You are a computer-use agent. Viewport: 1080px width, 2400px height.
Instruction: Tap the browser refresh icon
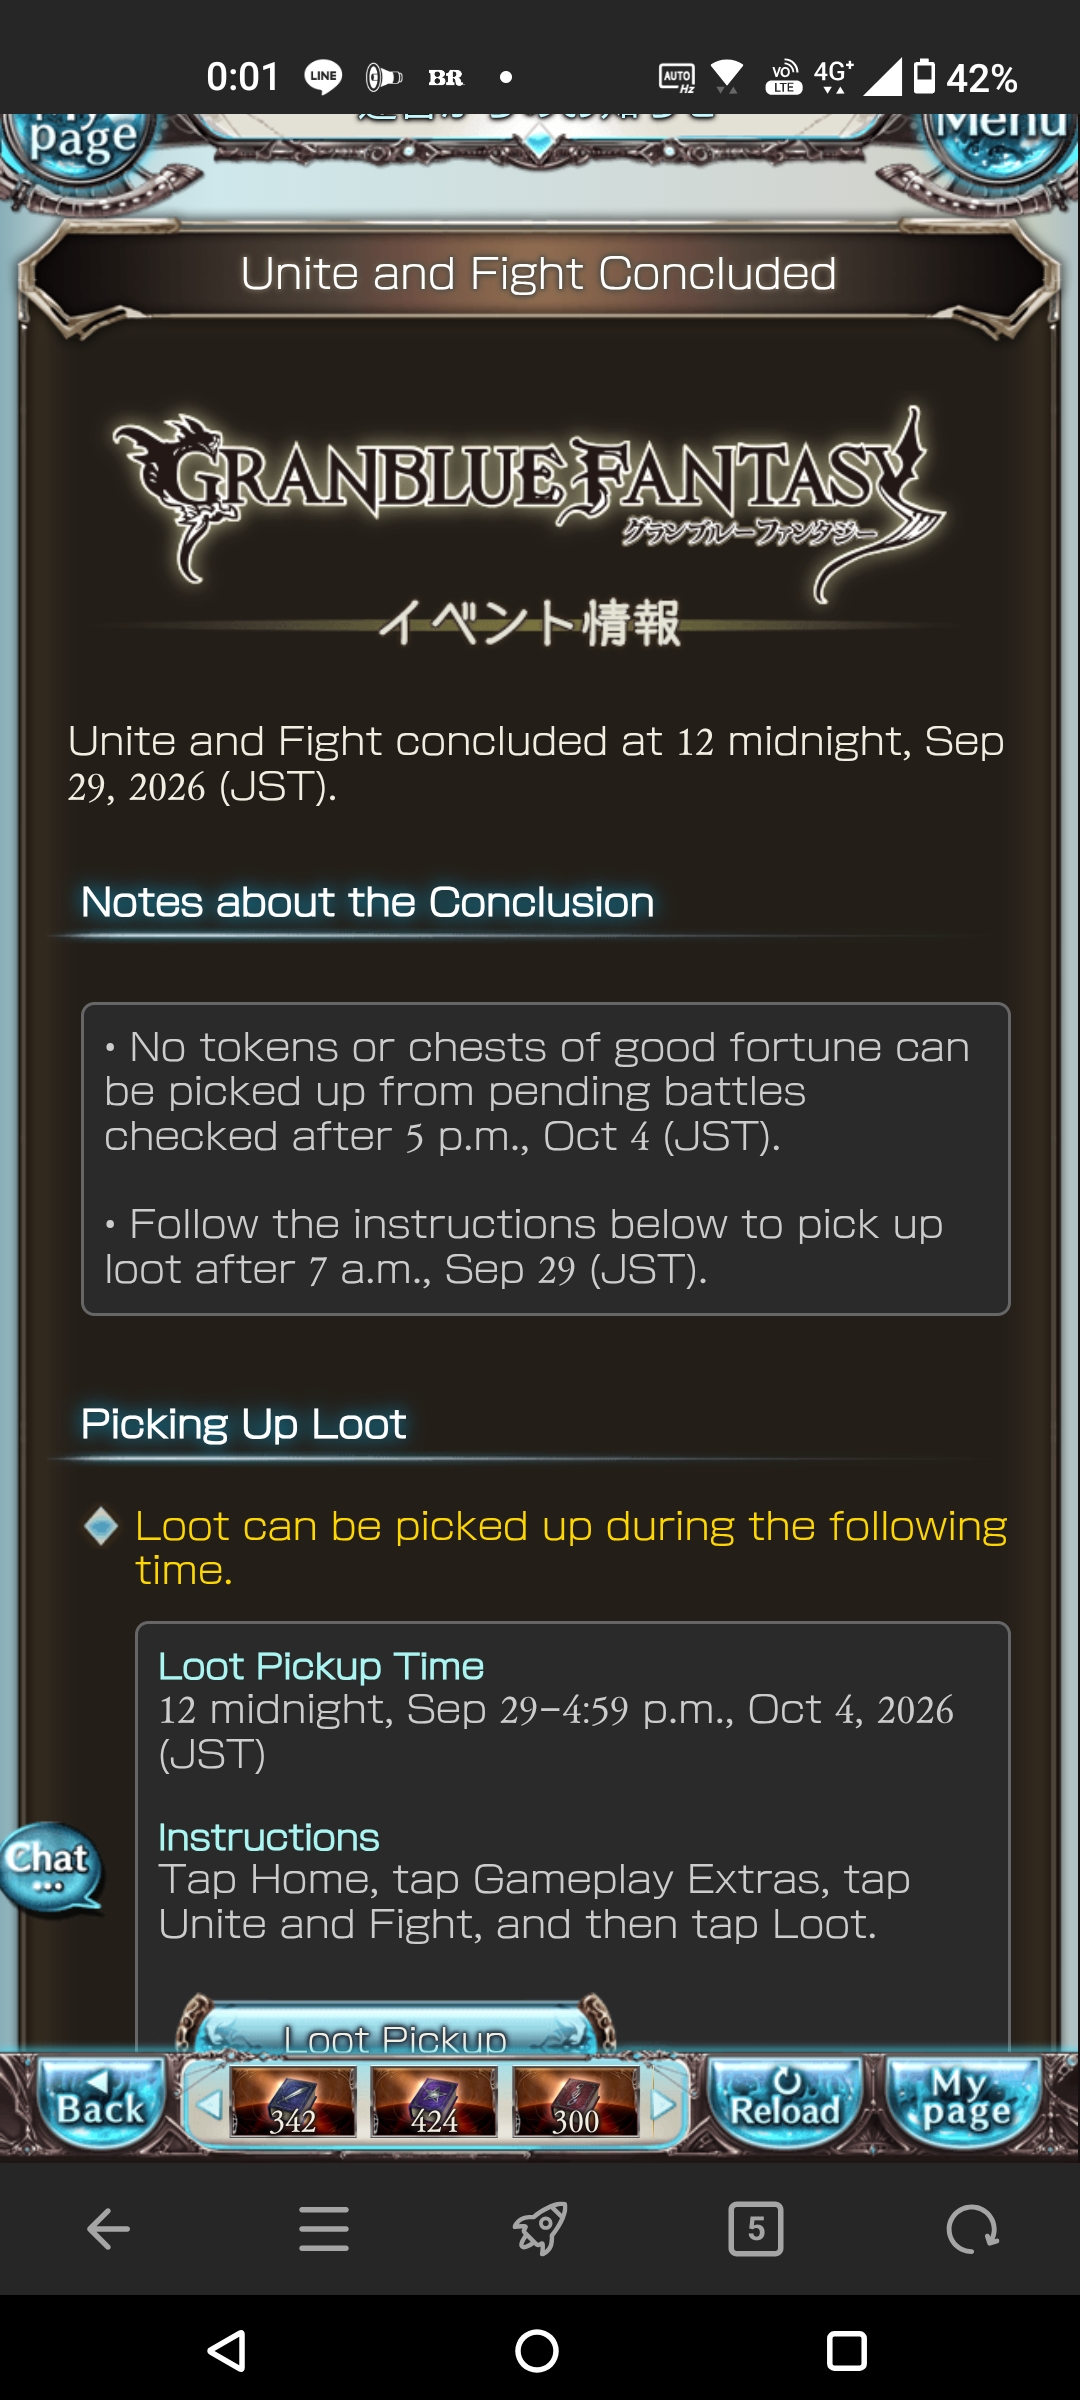(972, 2229)
